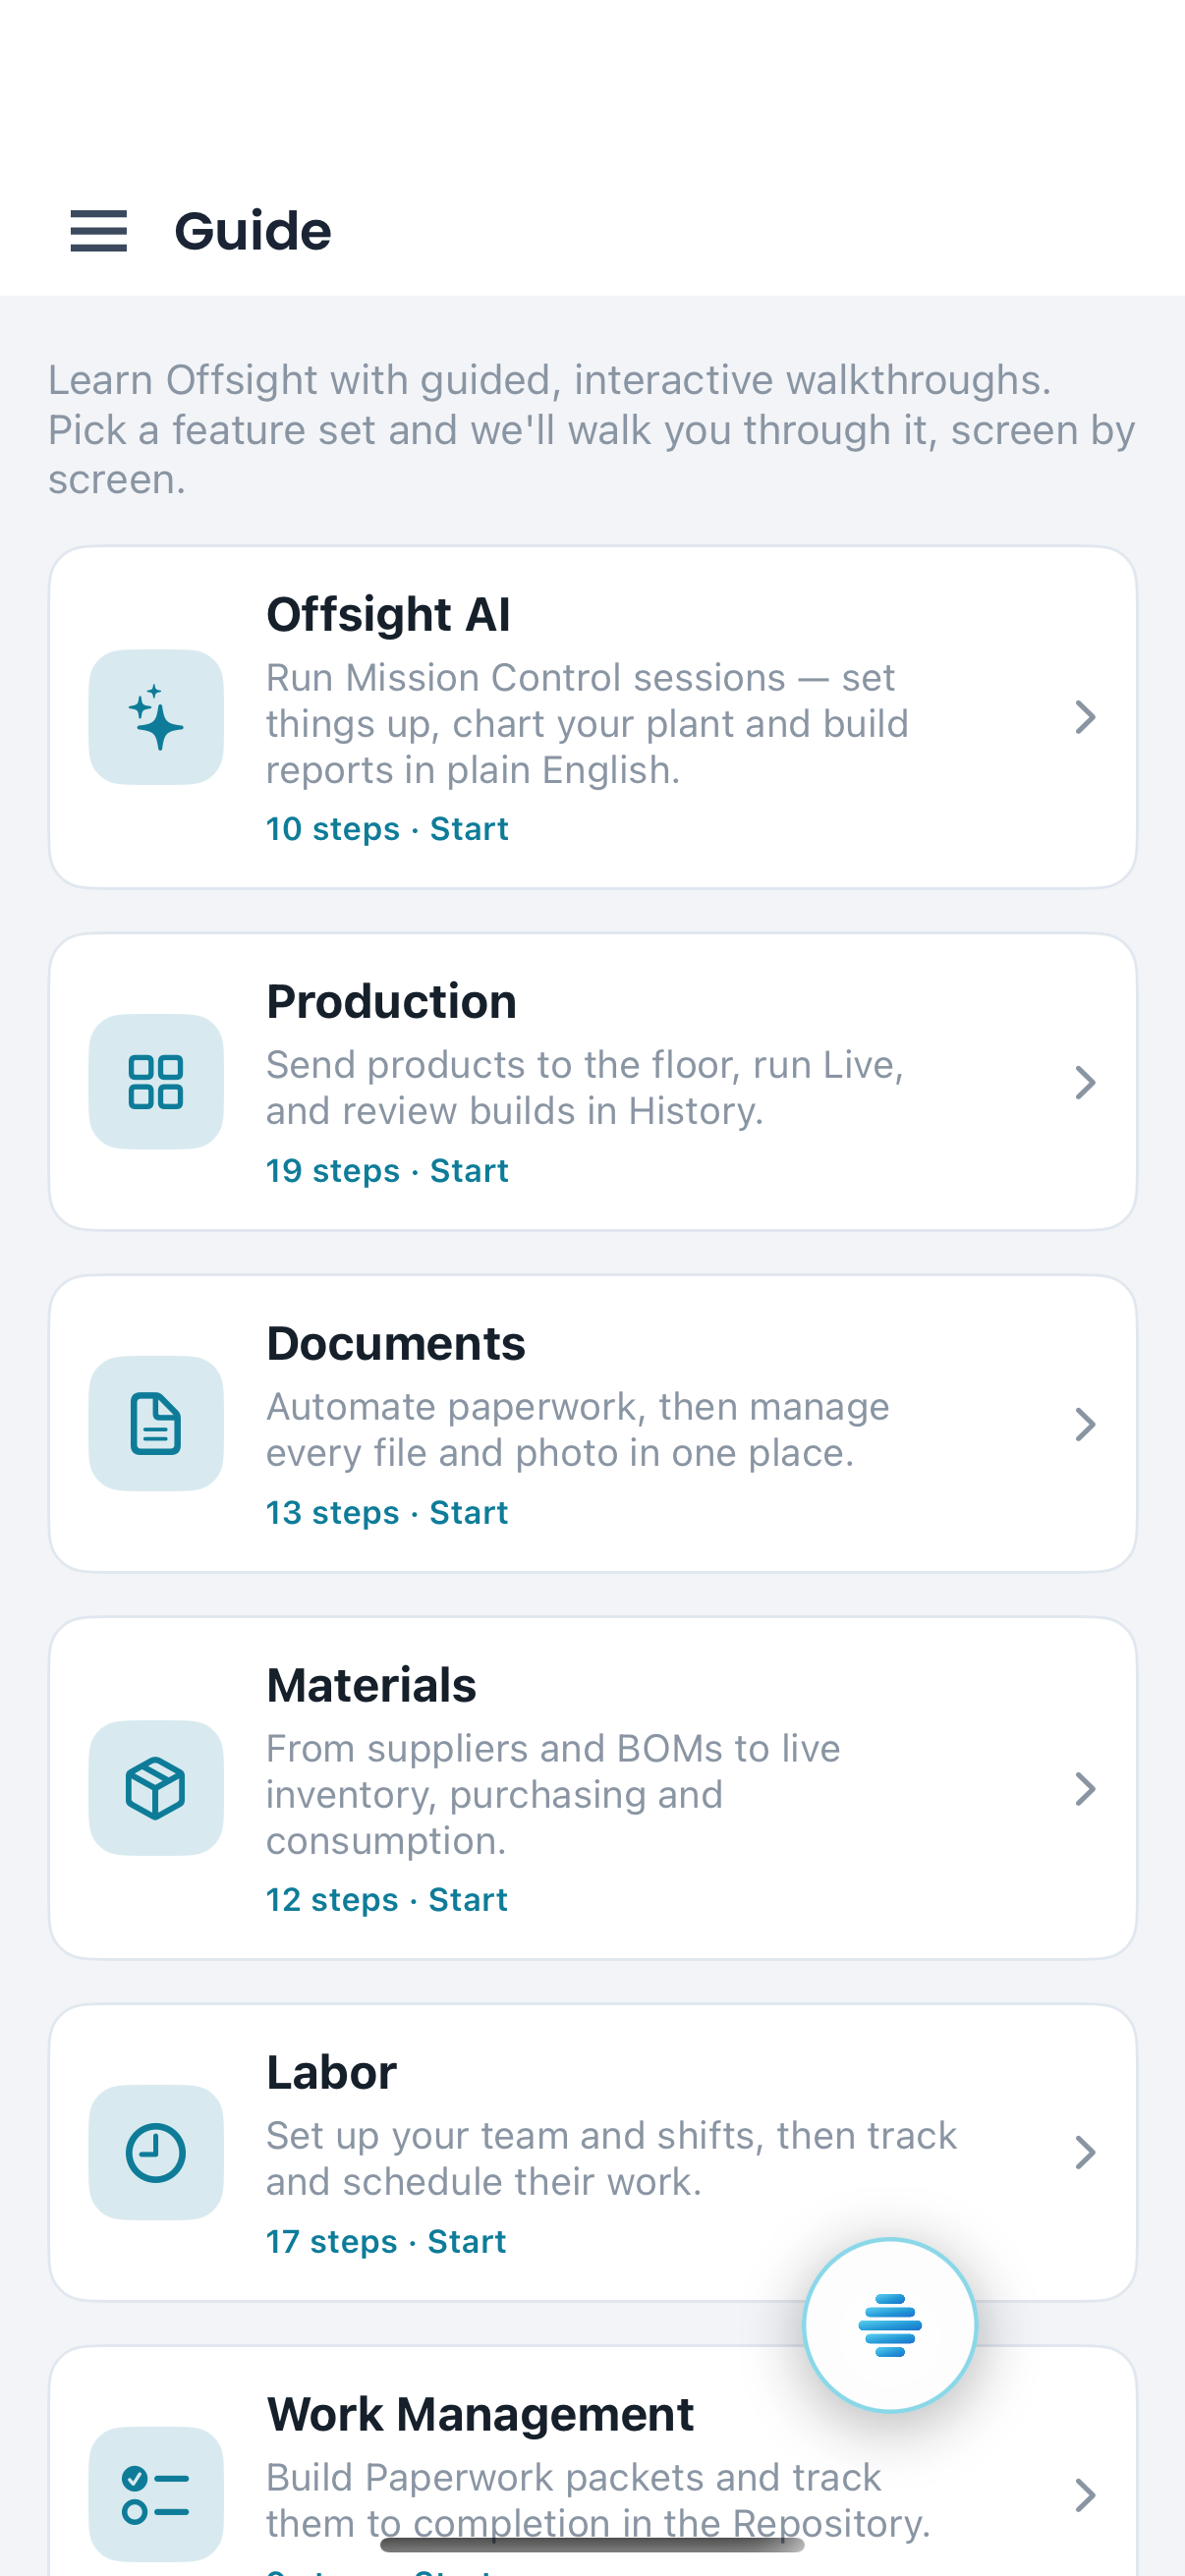Tap the Documents file icon
Image resolution: width=1185 pixels, height=2576 pixels.
click(156, 1423)
